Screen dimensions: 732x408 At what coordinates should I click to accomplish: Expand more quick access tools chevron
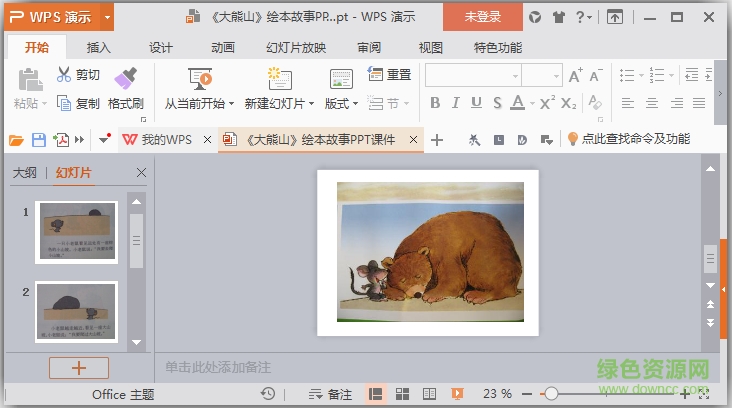(x=79, y=140)
